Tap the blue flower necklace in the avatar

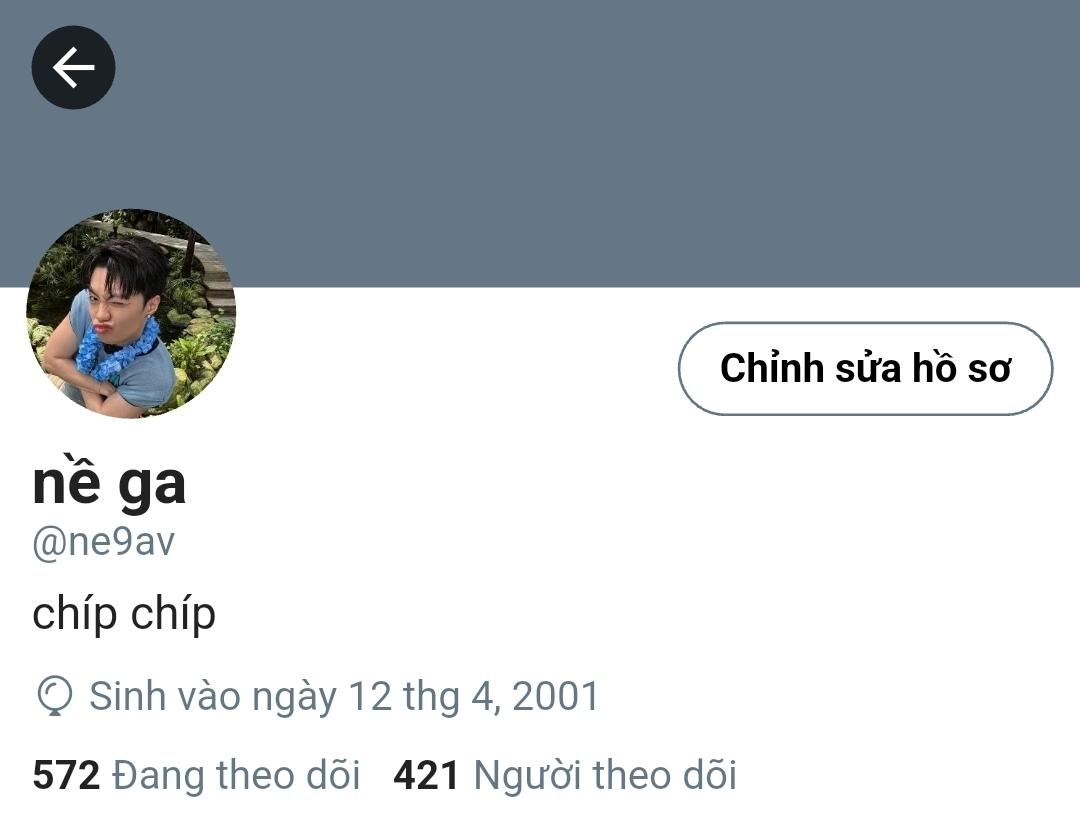coord(116,351)
